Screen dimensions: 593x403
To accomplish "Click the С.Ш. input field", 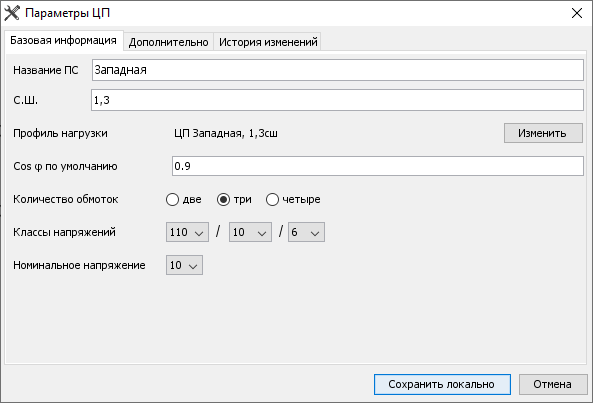I will click(337, 100).
